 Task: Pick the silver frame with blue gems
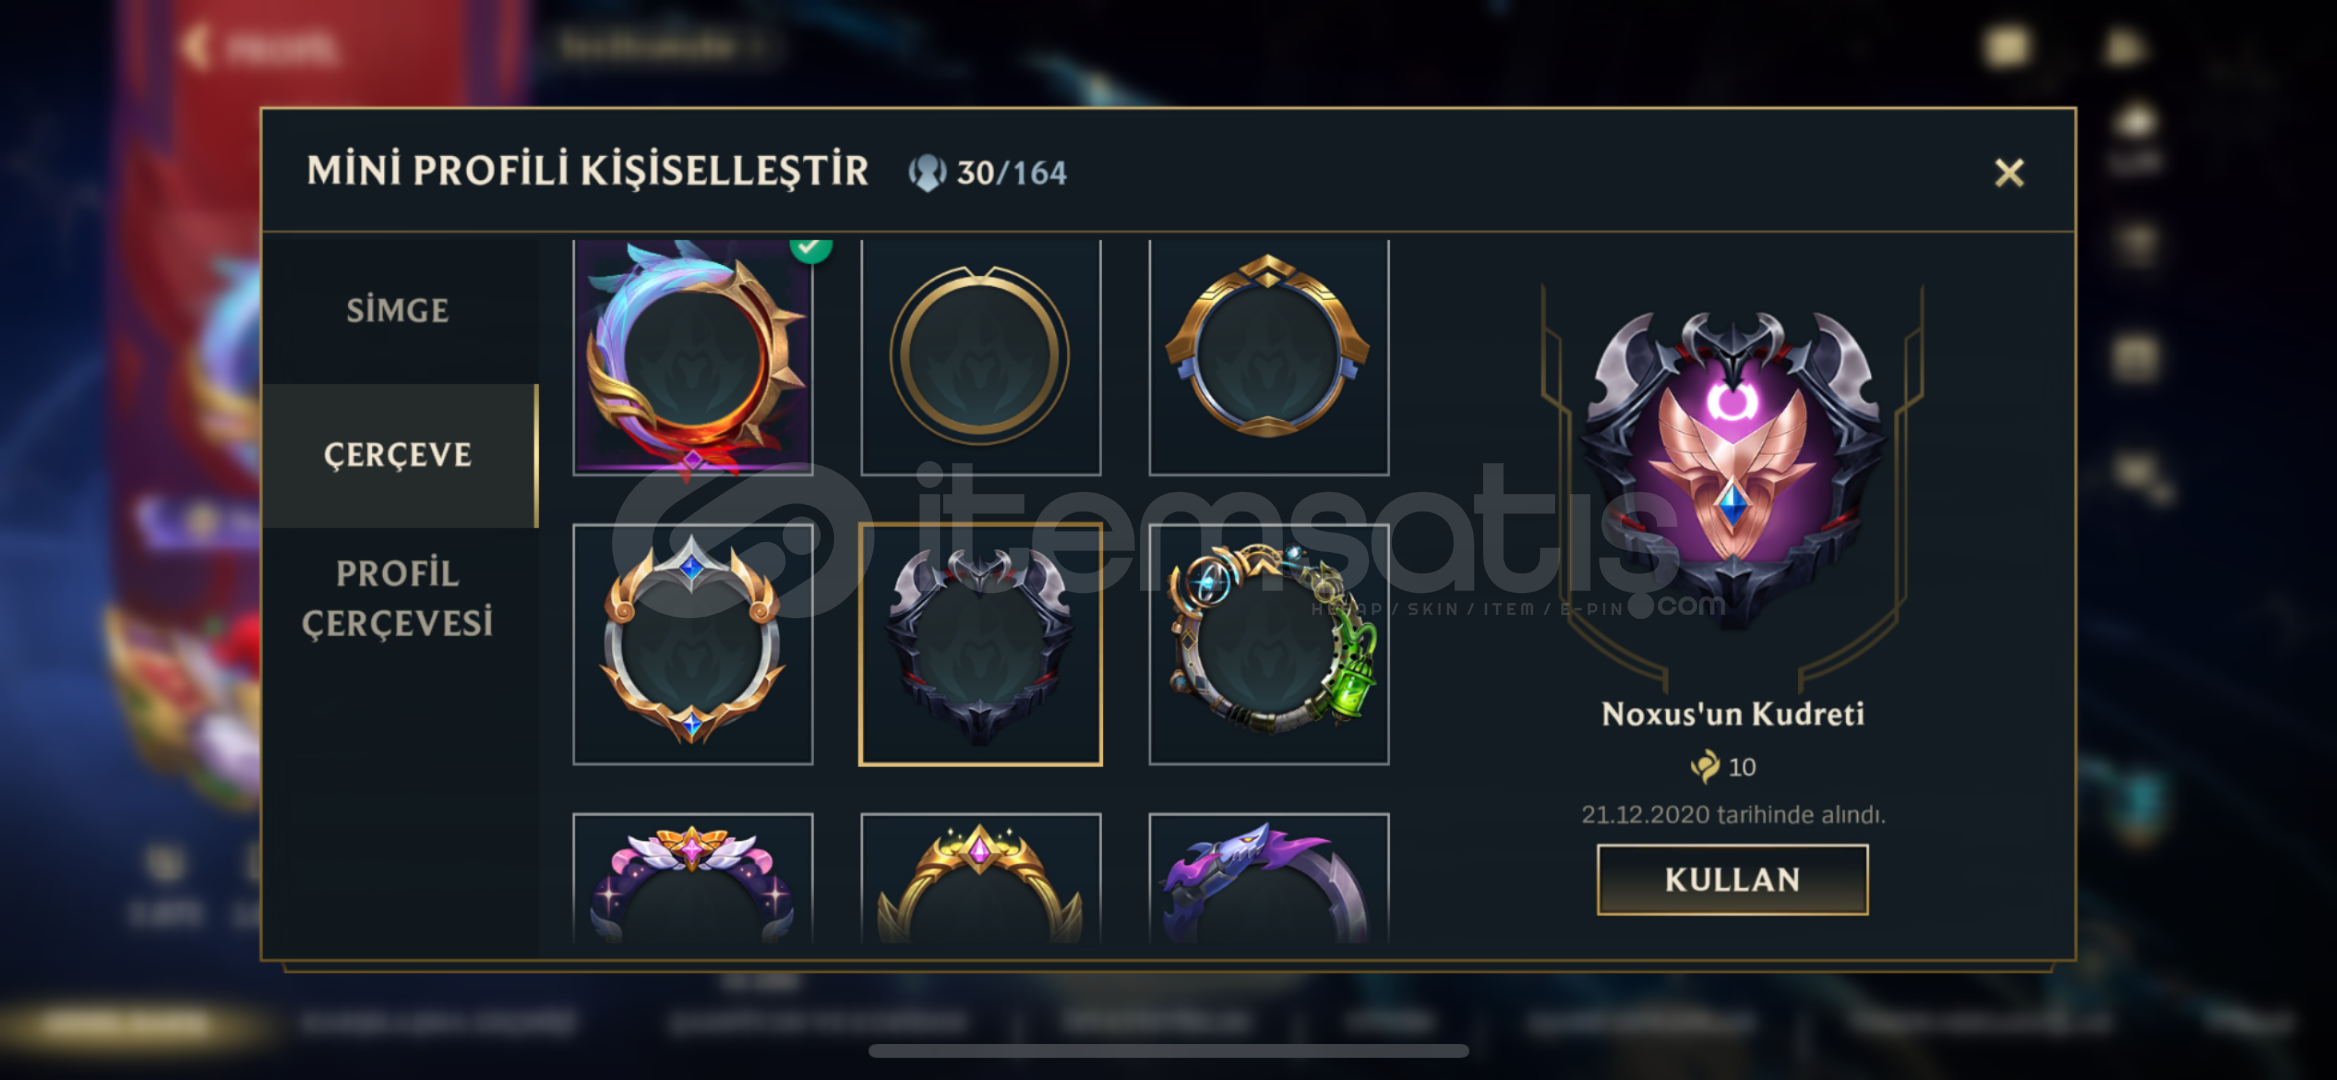point(693,644)
